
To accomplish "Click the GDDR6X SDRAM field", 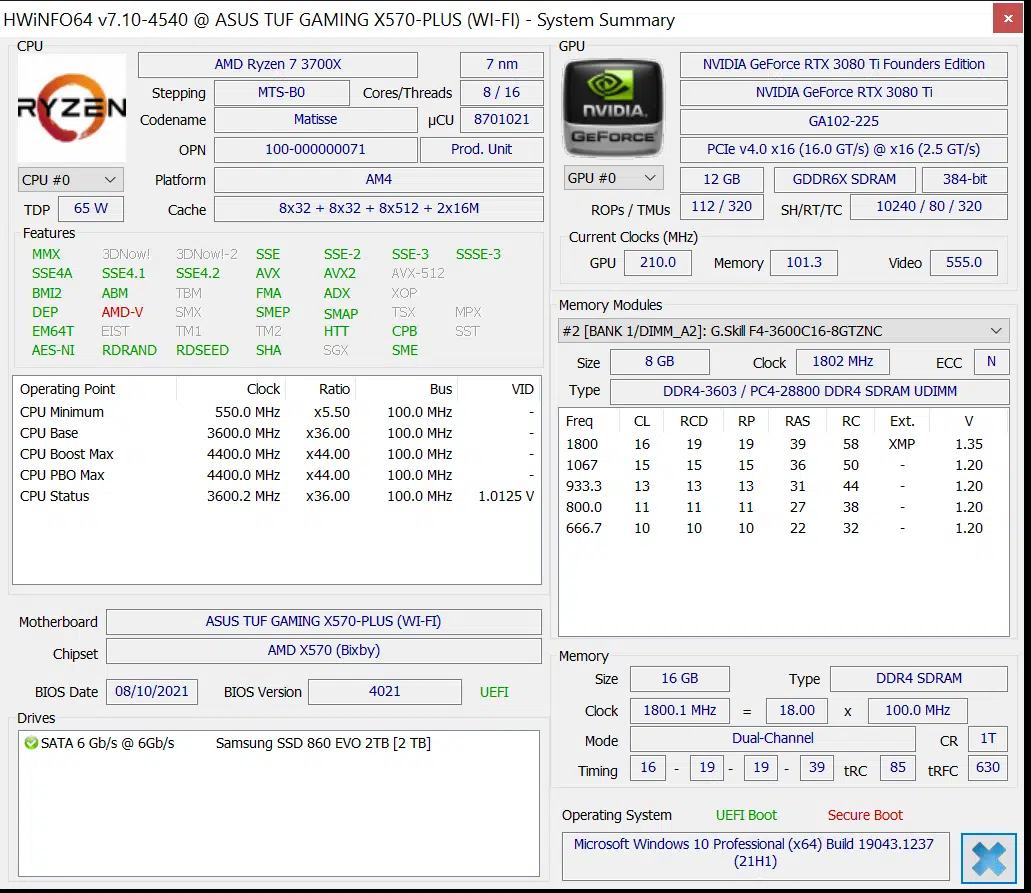I will pyautogui.click(x=844, y=180).
